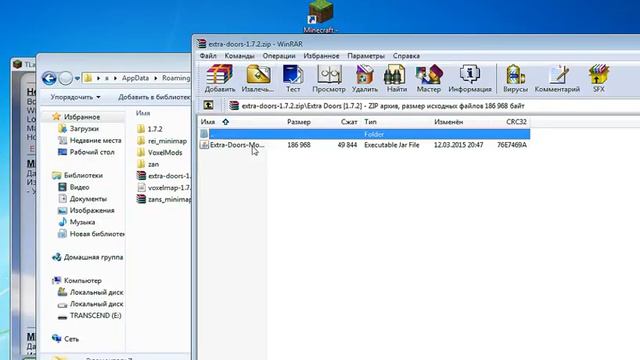Open the Информация (Info) toolbar icon
This screenshot has width=640, height=360.
(470, 78)
